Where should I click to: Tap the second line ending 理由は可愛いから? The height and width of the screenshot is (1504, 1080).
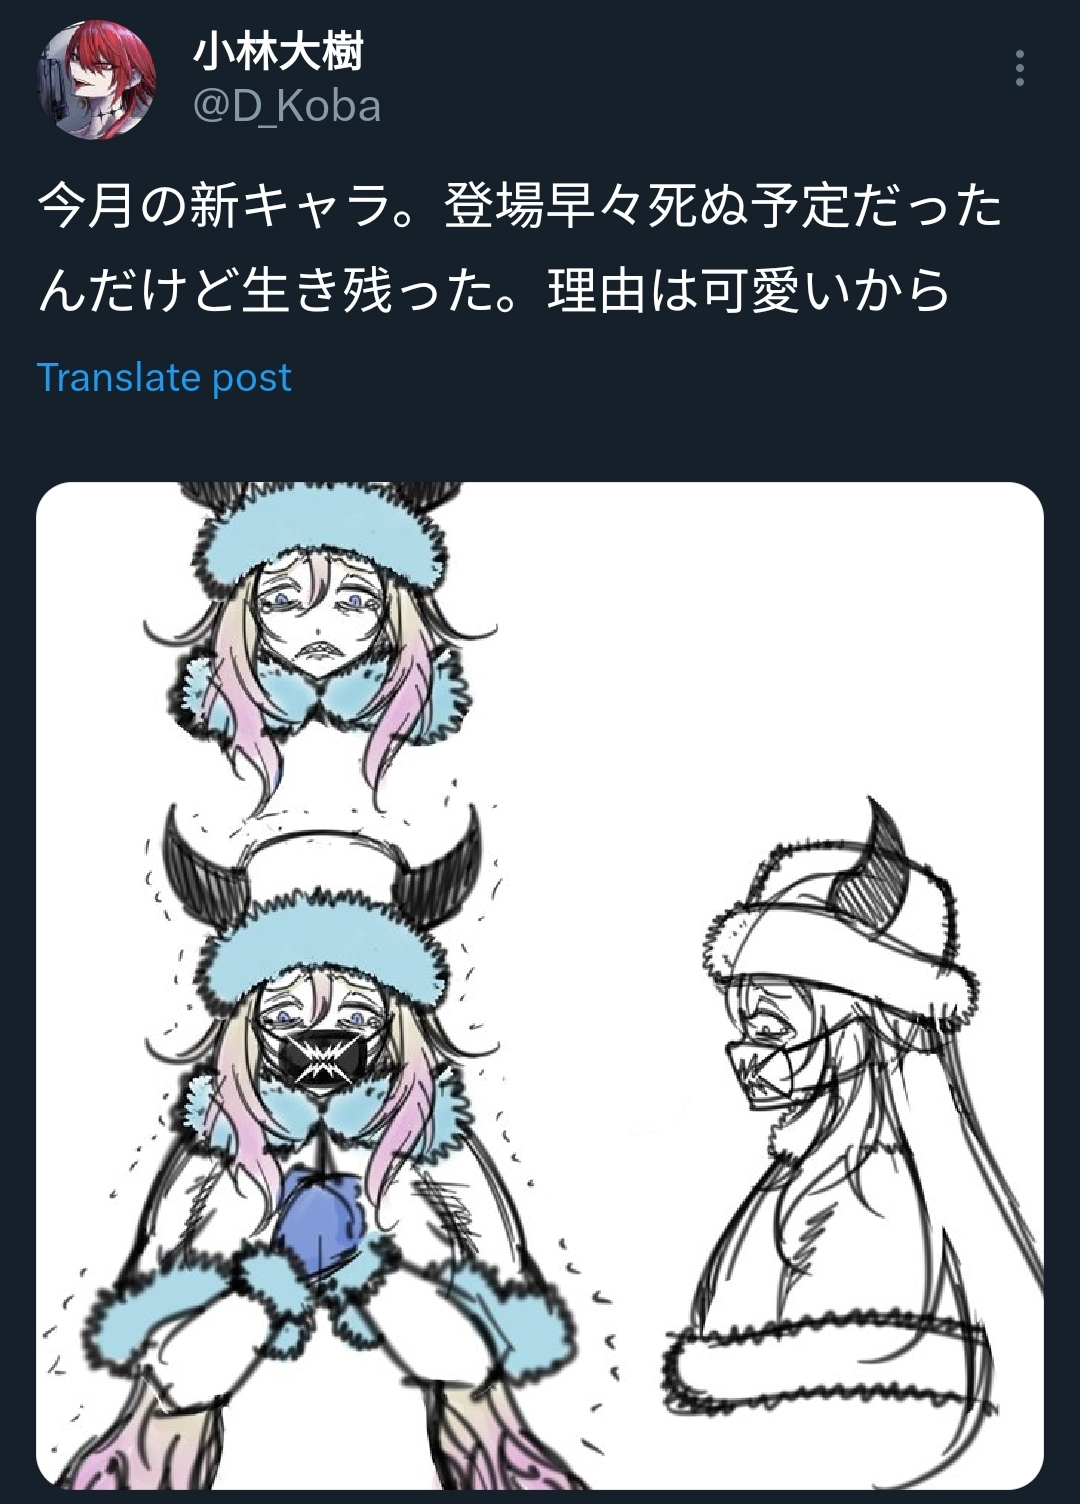tap(494, 291)
